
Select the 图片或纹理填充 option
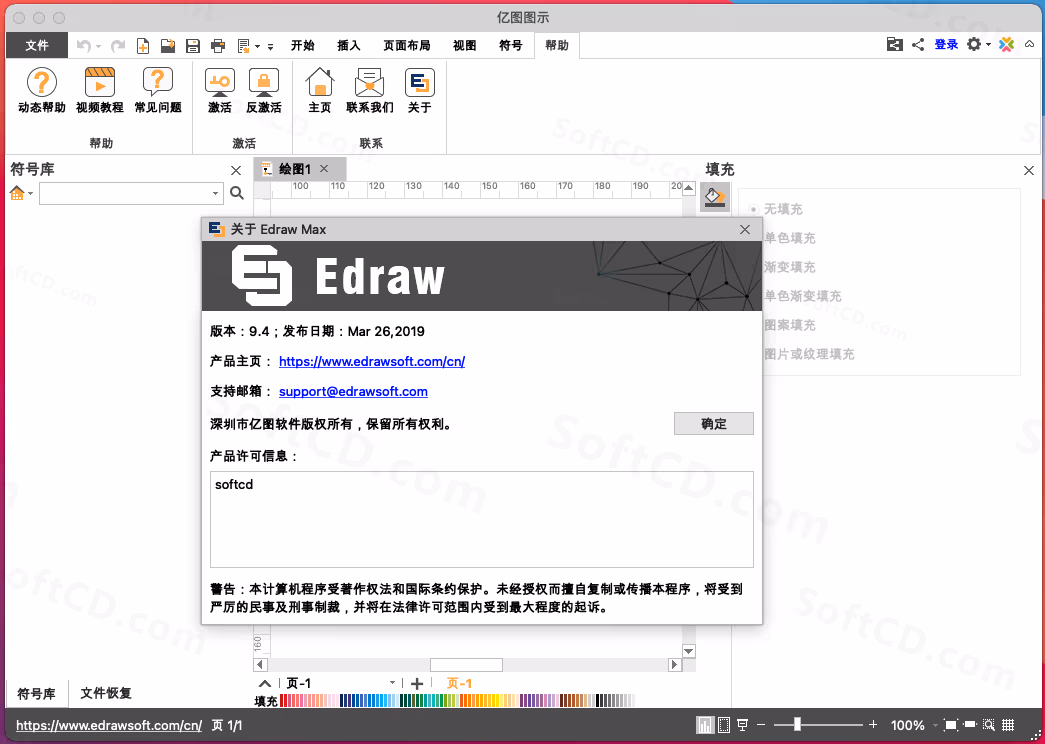point(809,354)
